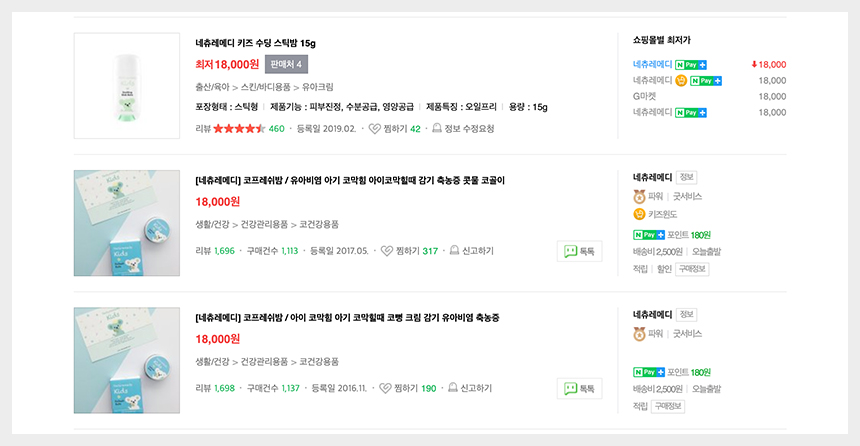The height and width of the screenshot is (446, 860).
Task: Click the star rating of the 스틱밤 product
Action: [239, 129]
